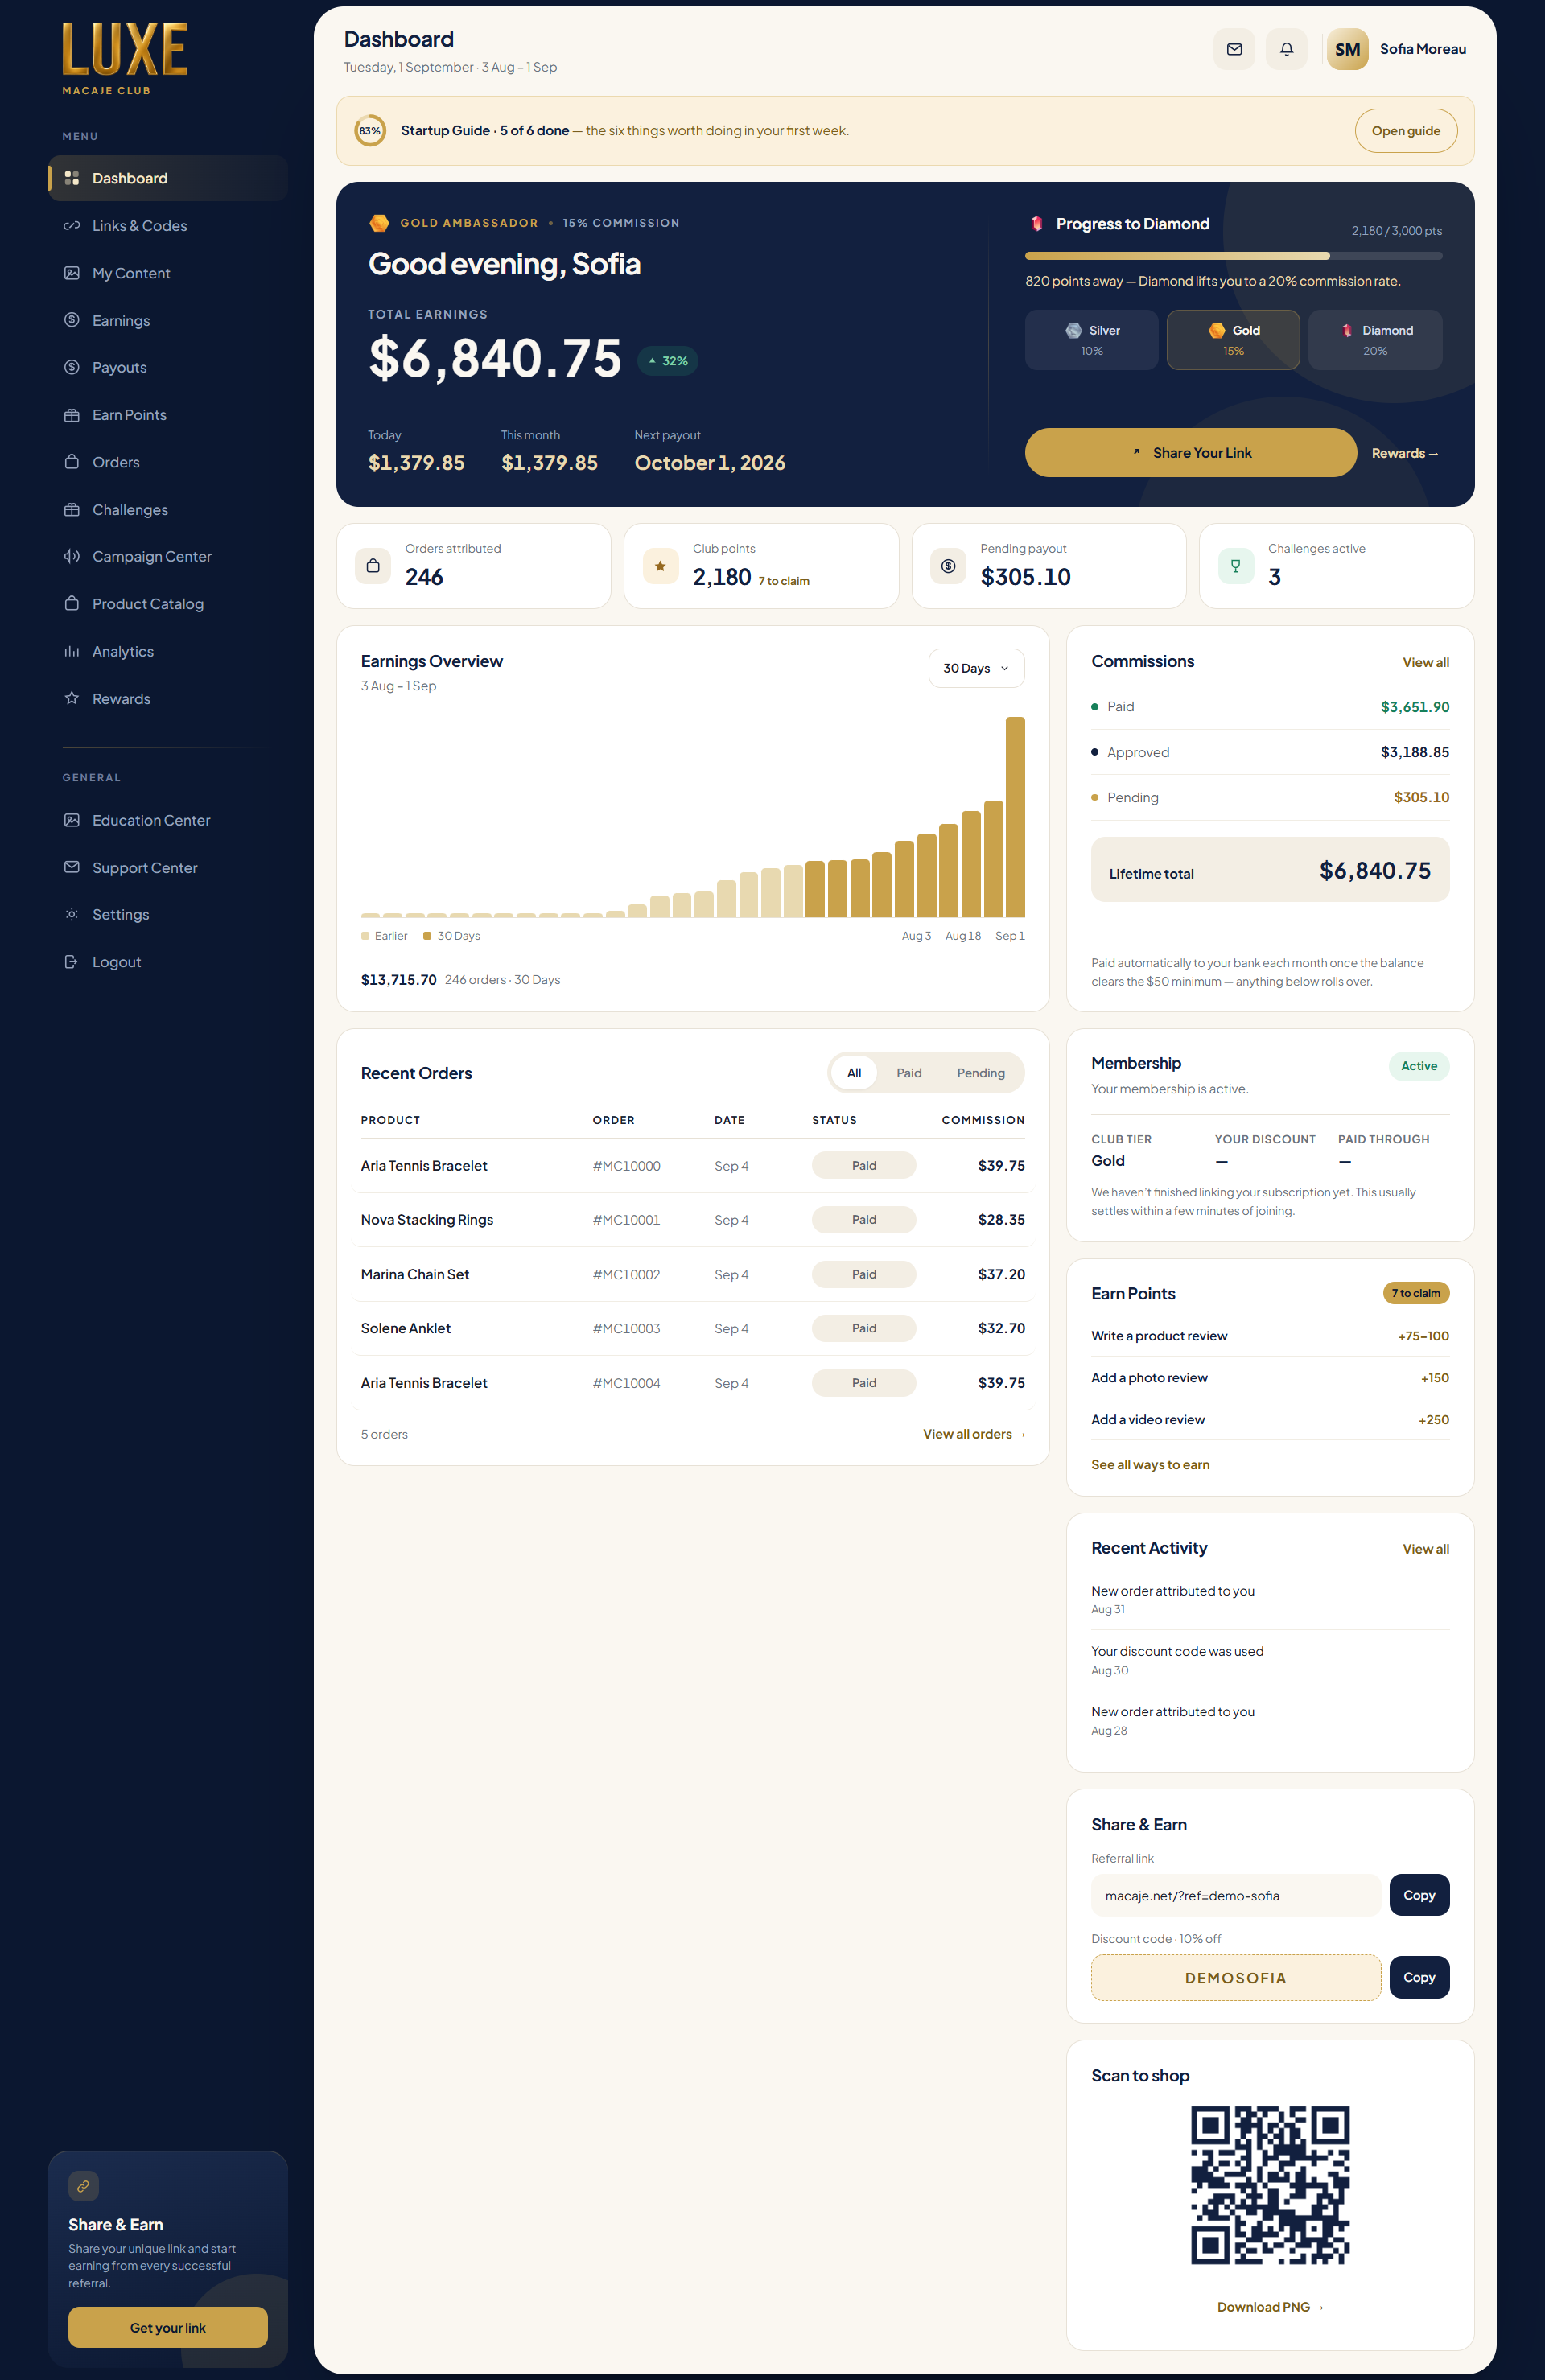Open Campaign Center in sidebar
Image resolution: width=1545 pixels, height=2380 pixels.
168,557
